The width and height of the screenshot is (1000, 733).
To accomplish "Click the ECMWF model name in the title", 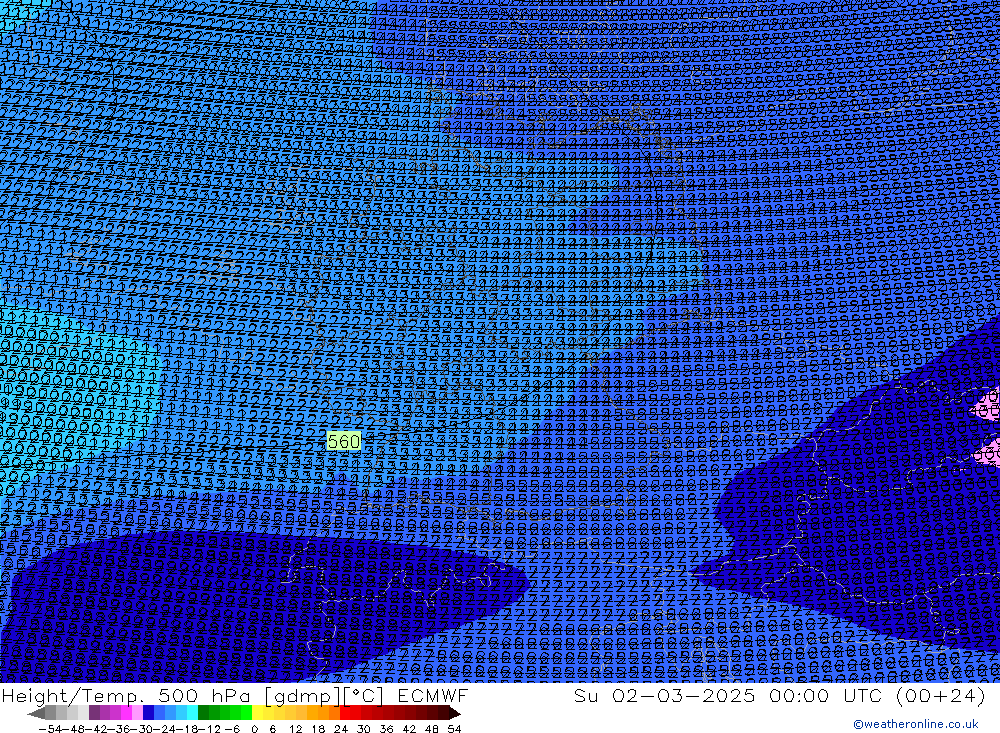I will coord(433,695).
